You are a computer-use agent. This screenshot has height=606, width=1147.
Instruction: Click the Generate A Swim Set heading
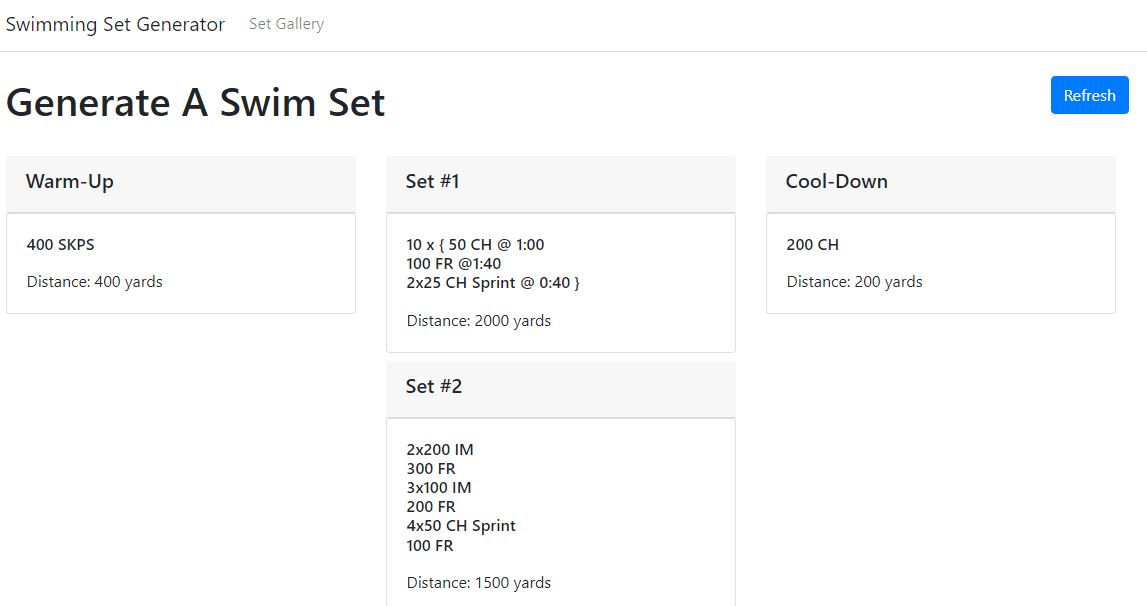(x=195, y=102)
